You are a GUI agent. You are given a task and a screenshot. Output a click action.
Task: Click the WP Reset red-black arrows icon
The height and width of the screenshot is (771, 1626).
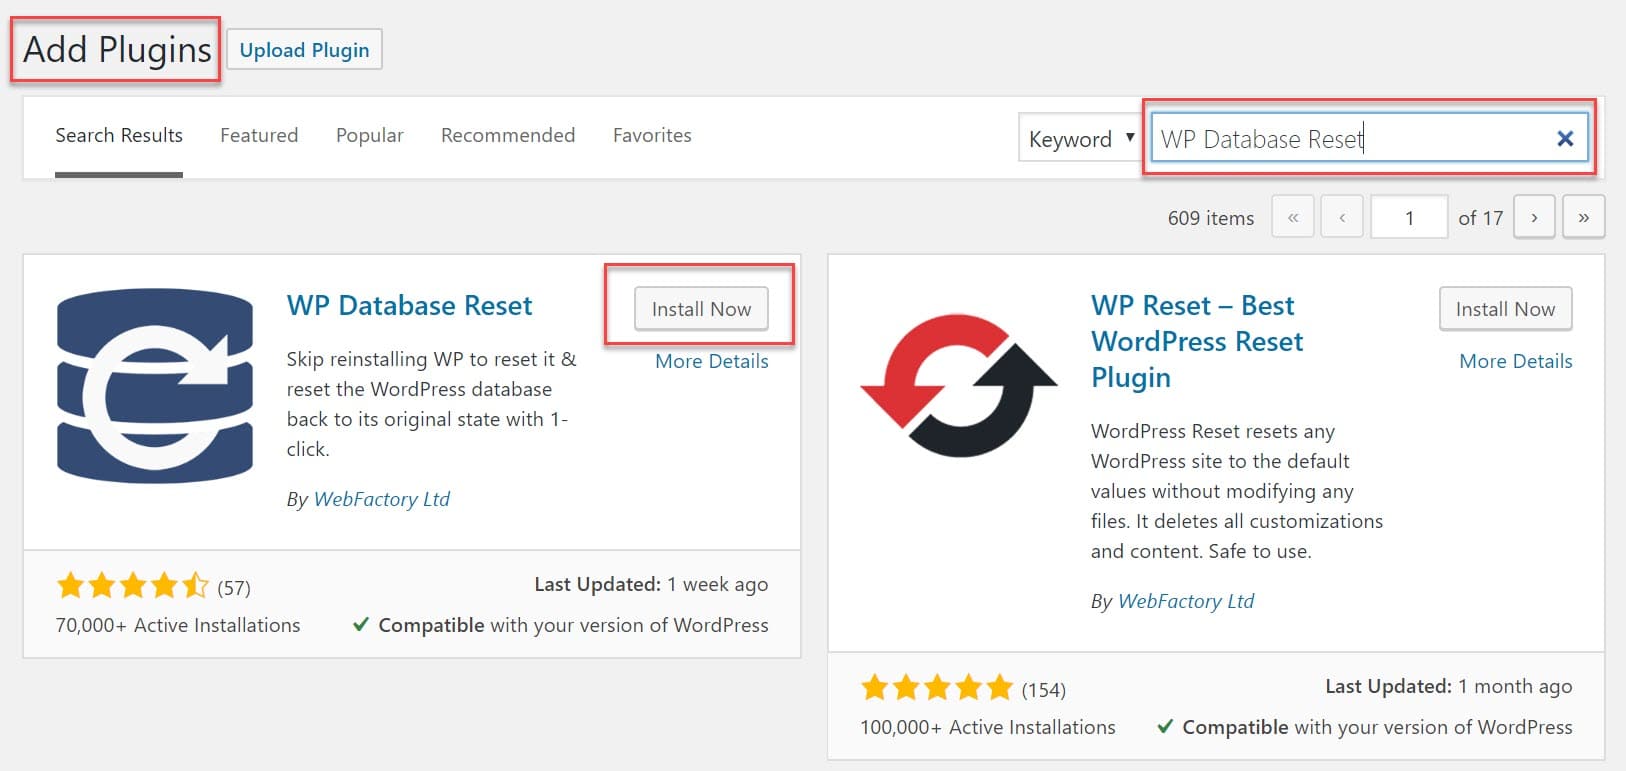pos(959,386)
